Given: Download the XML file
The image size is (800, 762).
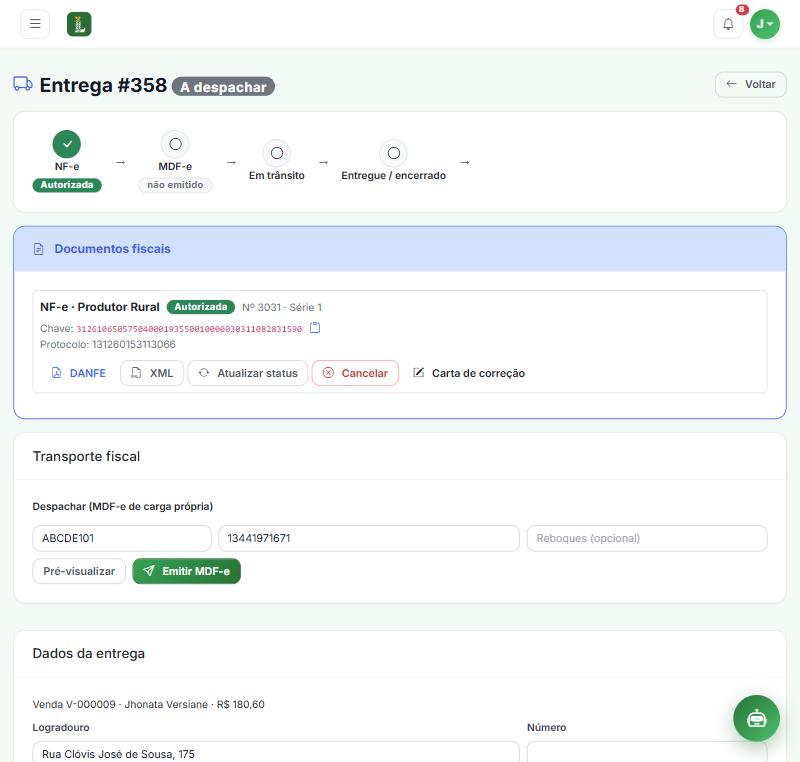Looking at the screenshot, I should click(x=152, y=373).
